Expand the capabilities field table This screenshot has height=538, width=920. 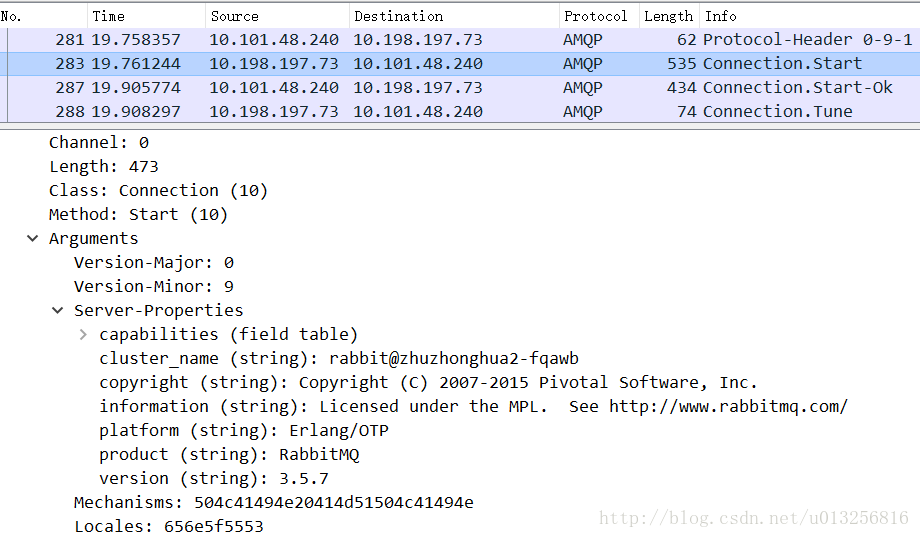click(83, 334)
